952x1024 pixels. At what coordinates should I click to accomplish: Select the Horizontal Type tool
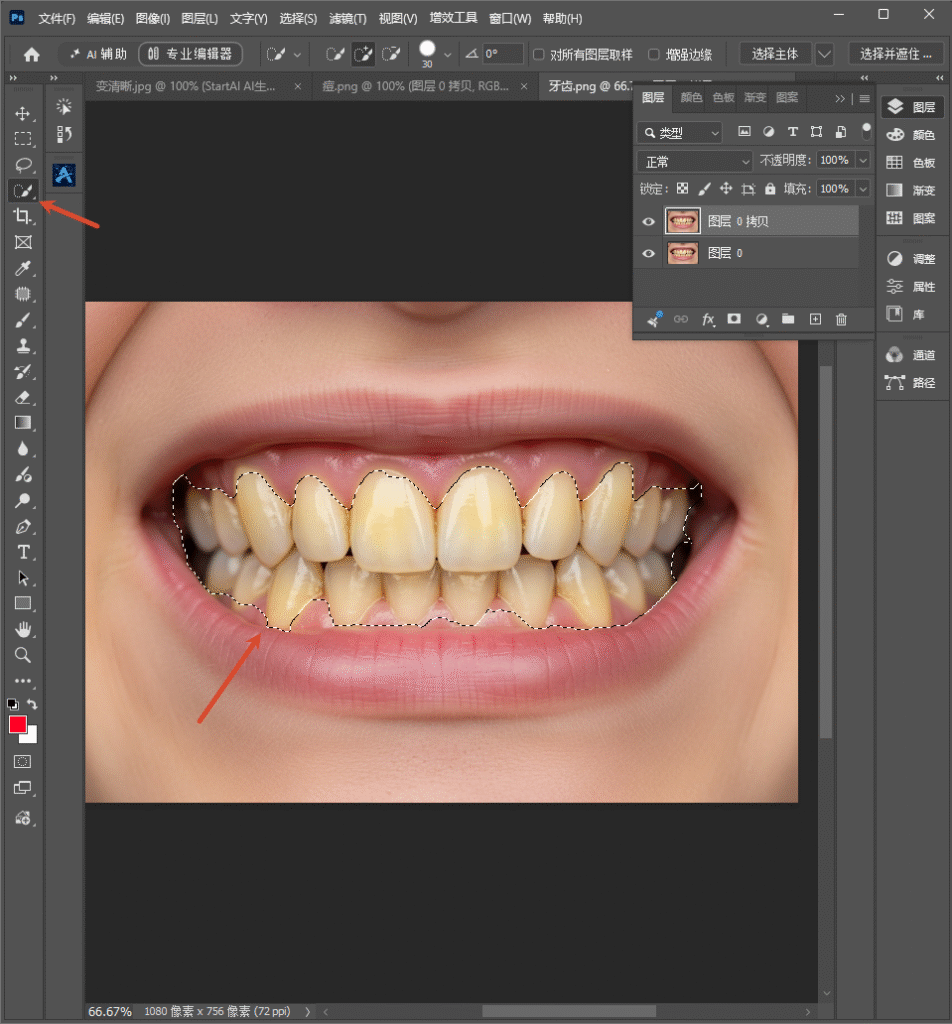point(23,552)
